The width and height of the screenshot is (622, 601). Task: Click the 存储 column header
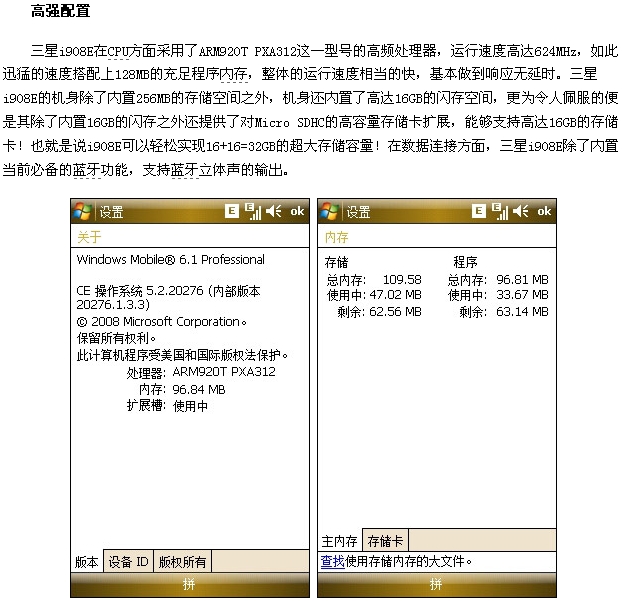336,262
